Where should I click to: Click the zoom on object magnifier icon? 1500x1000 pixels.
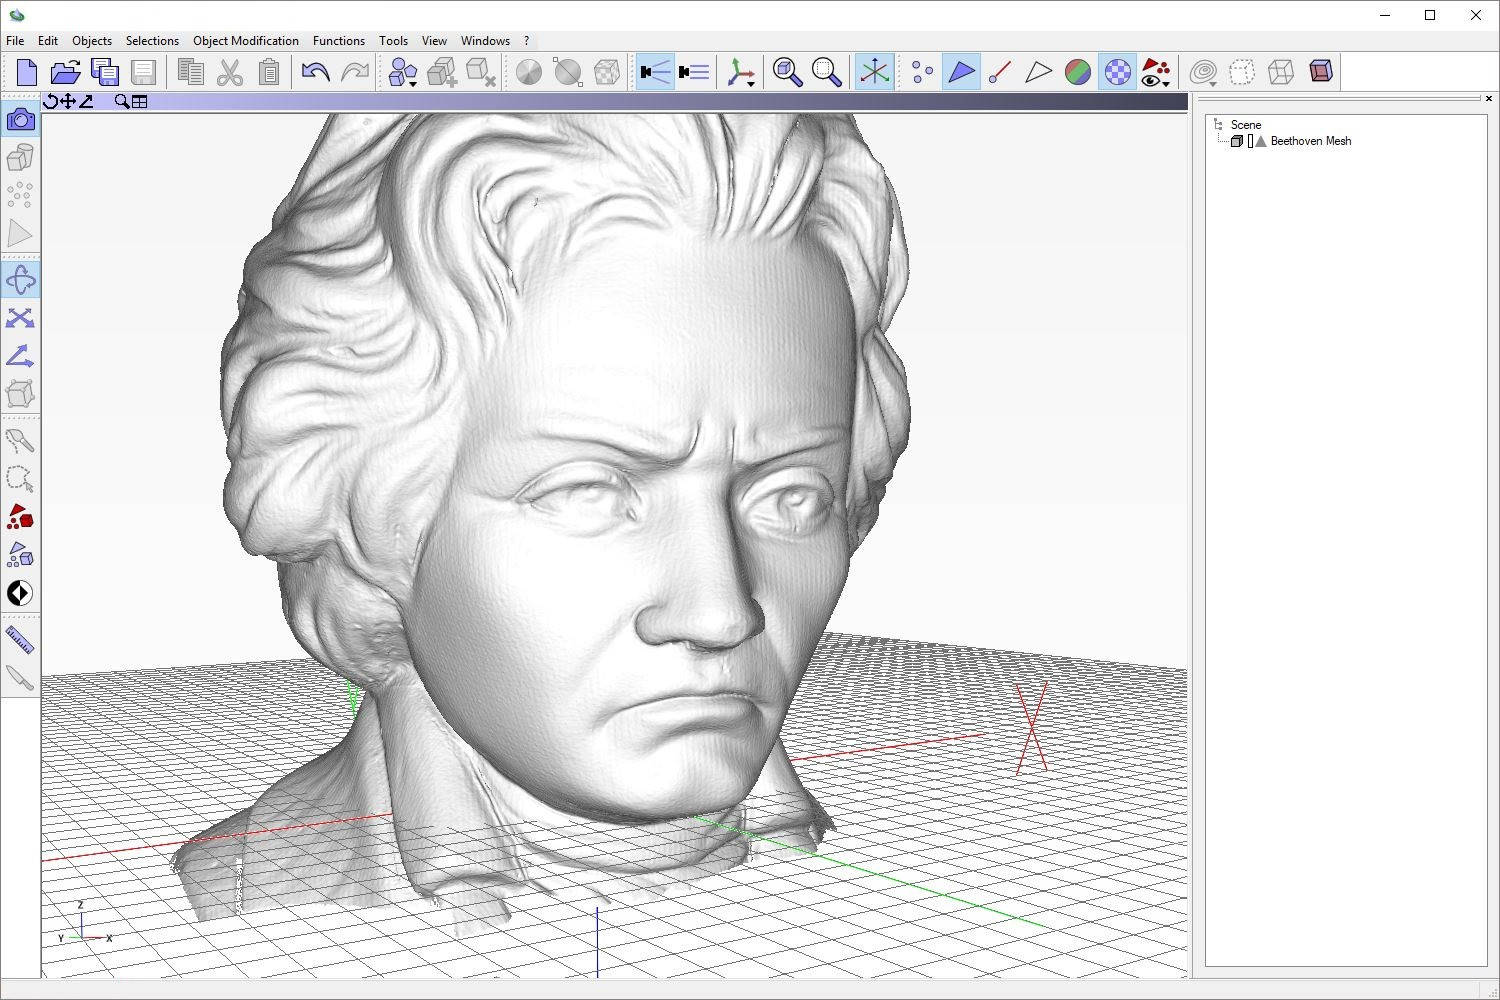click(787, 72)
